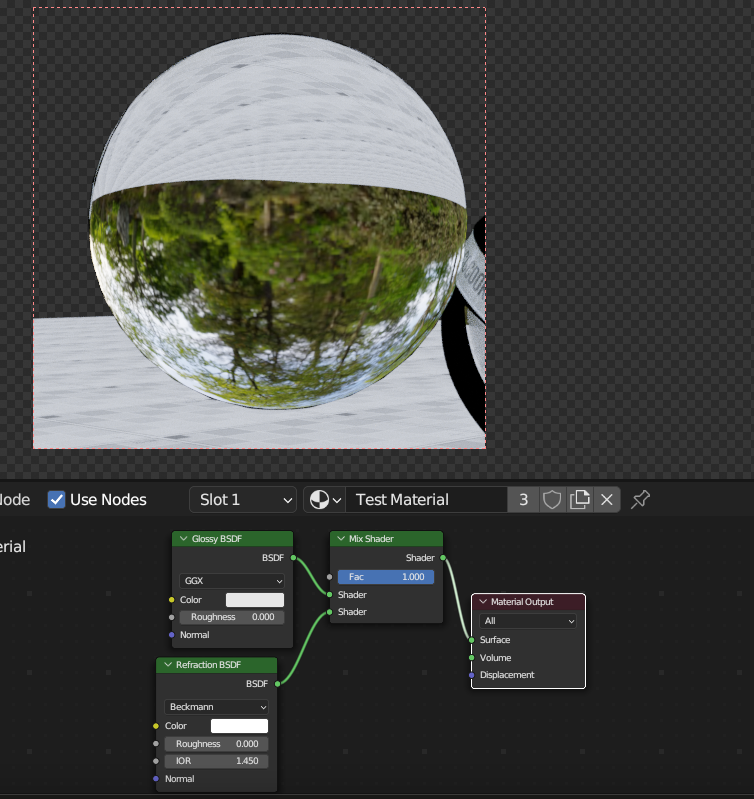Screen dimensions: 754x799
Task: Click the new material duplicate icon
Action: coord(579,500)
